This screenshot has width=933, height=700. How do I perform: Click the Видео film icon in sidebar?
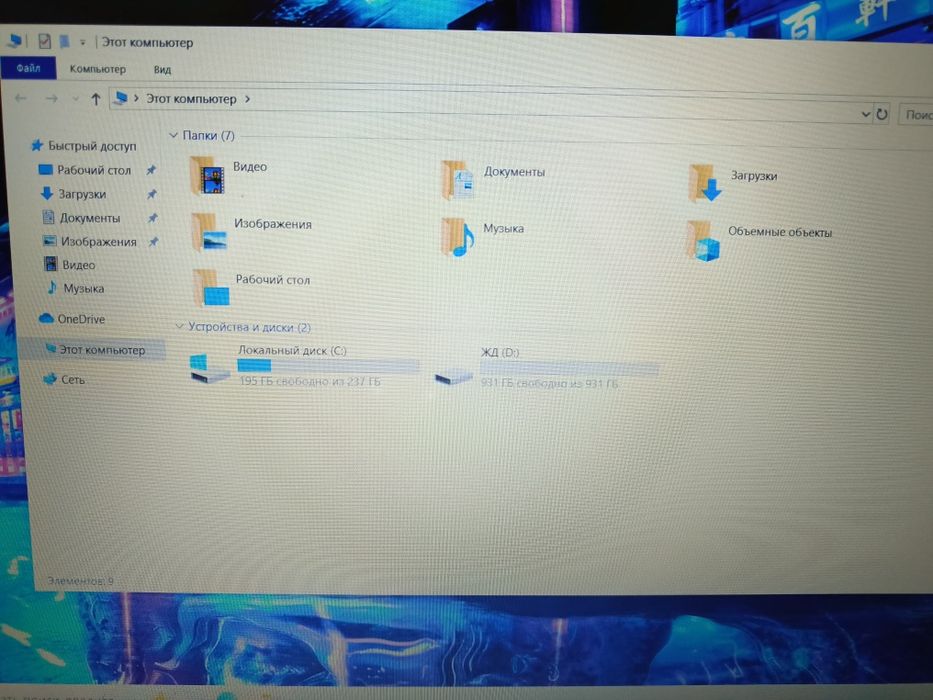point(51,264)
